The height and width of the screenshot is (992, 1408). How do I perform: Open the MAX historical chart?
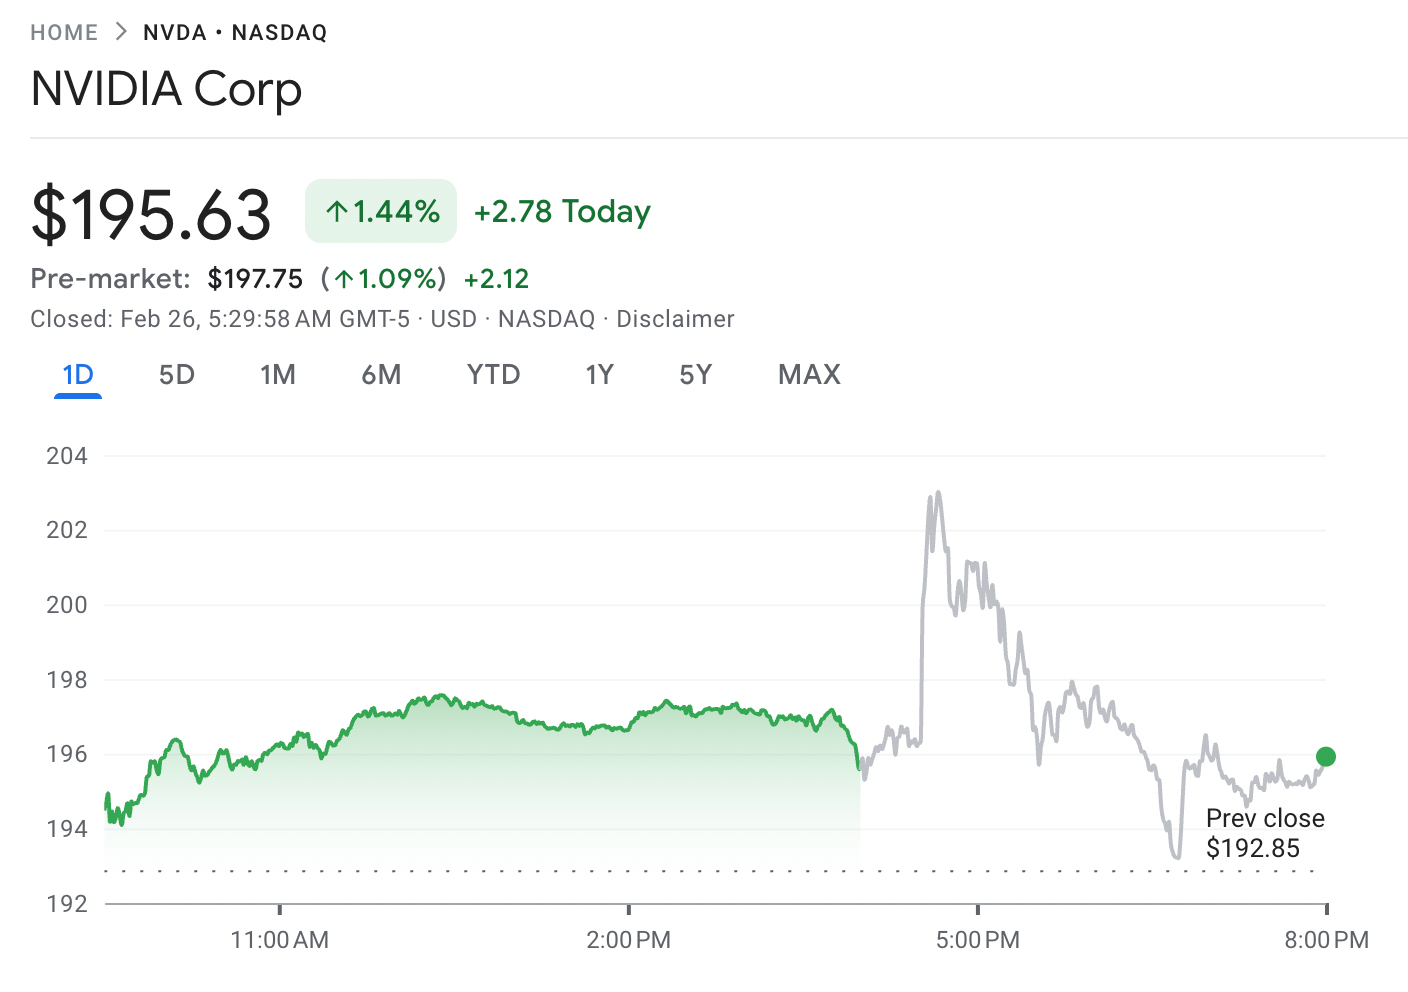pos(809,374)
